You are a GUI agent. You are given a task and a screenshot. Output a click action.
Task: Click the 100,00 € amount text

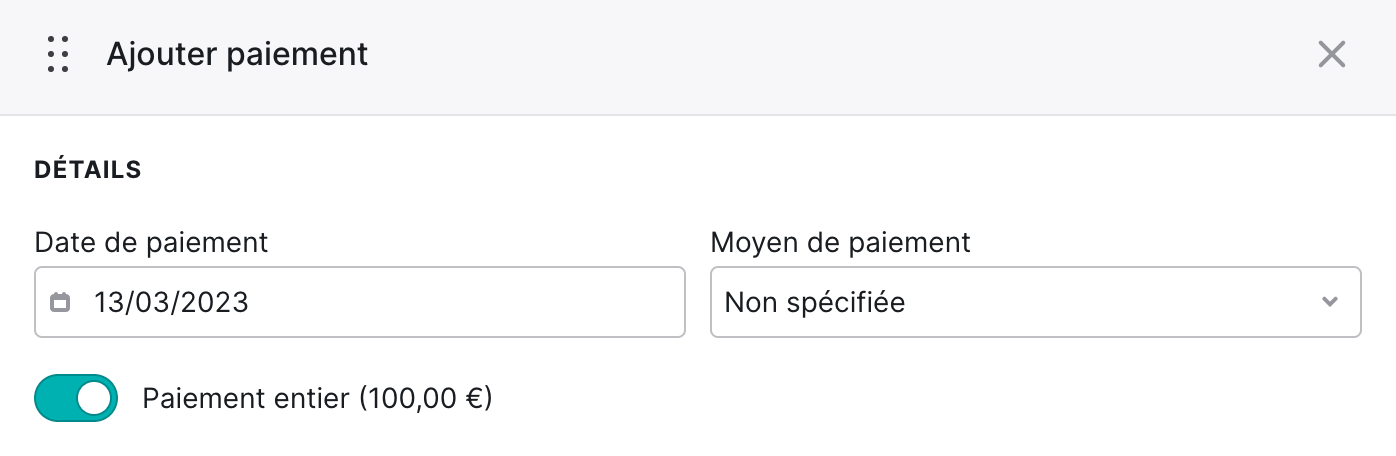(424, 399)
